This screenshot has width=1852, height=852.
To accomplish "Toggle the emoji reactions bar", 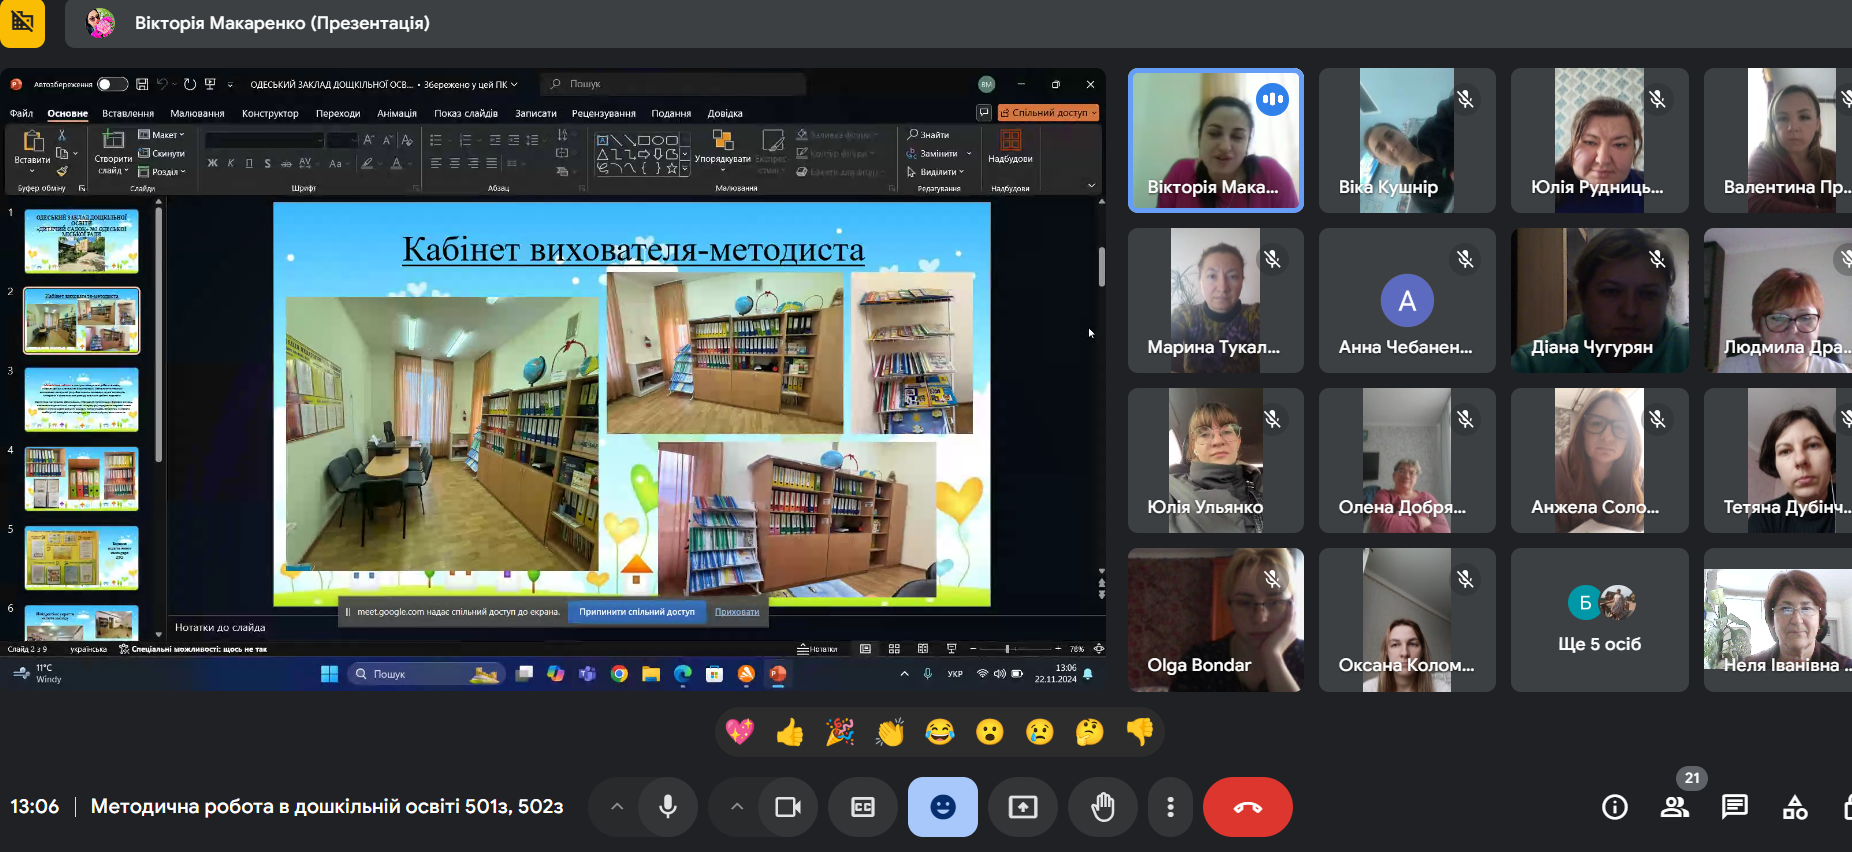I will 943,807.
